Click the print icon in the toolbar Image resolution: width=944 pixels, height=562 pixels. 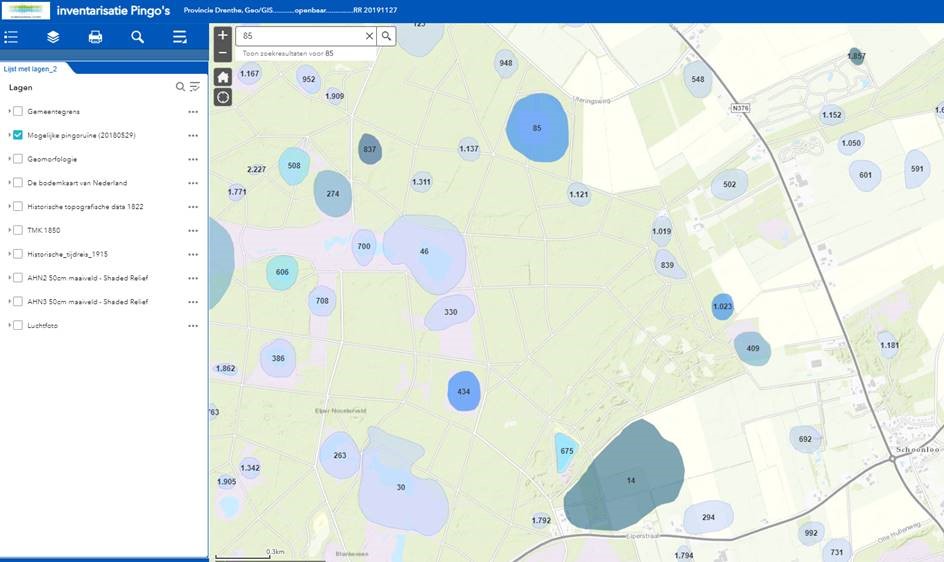coord(95,37)
